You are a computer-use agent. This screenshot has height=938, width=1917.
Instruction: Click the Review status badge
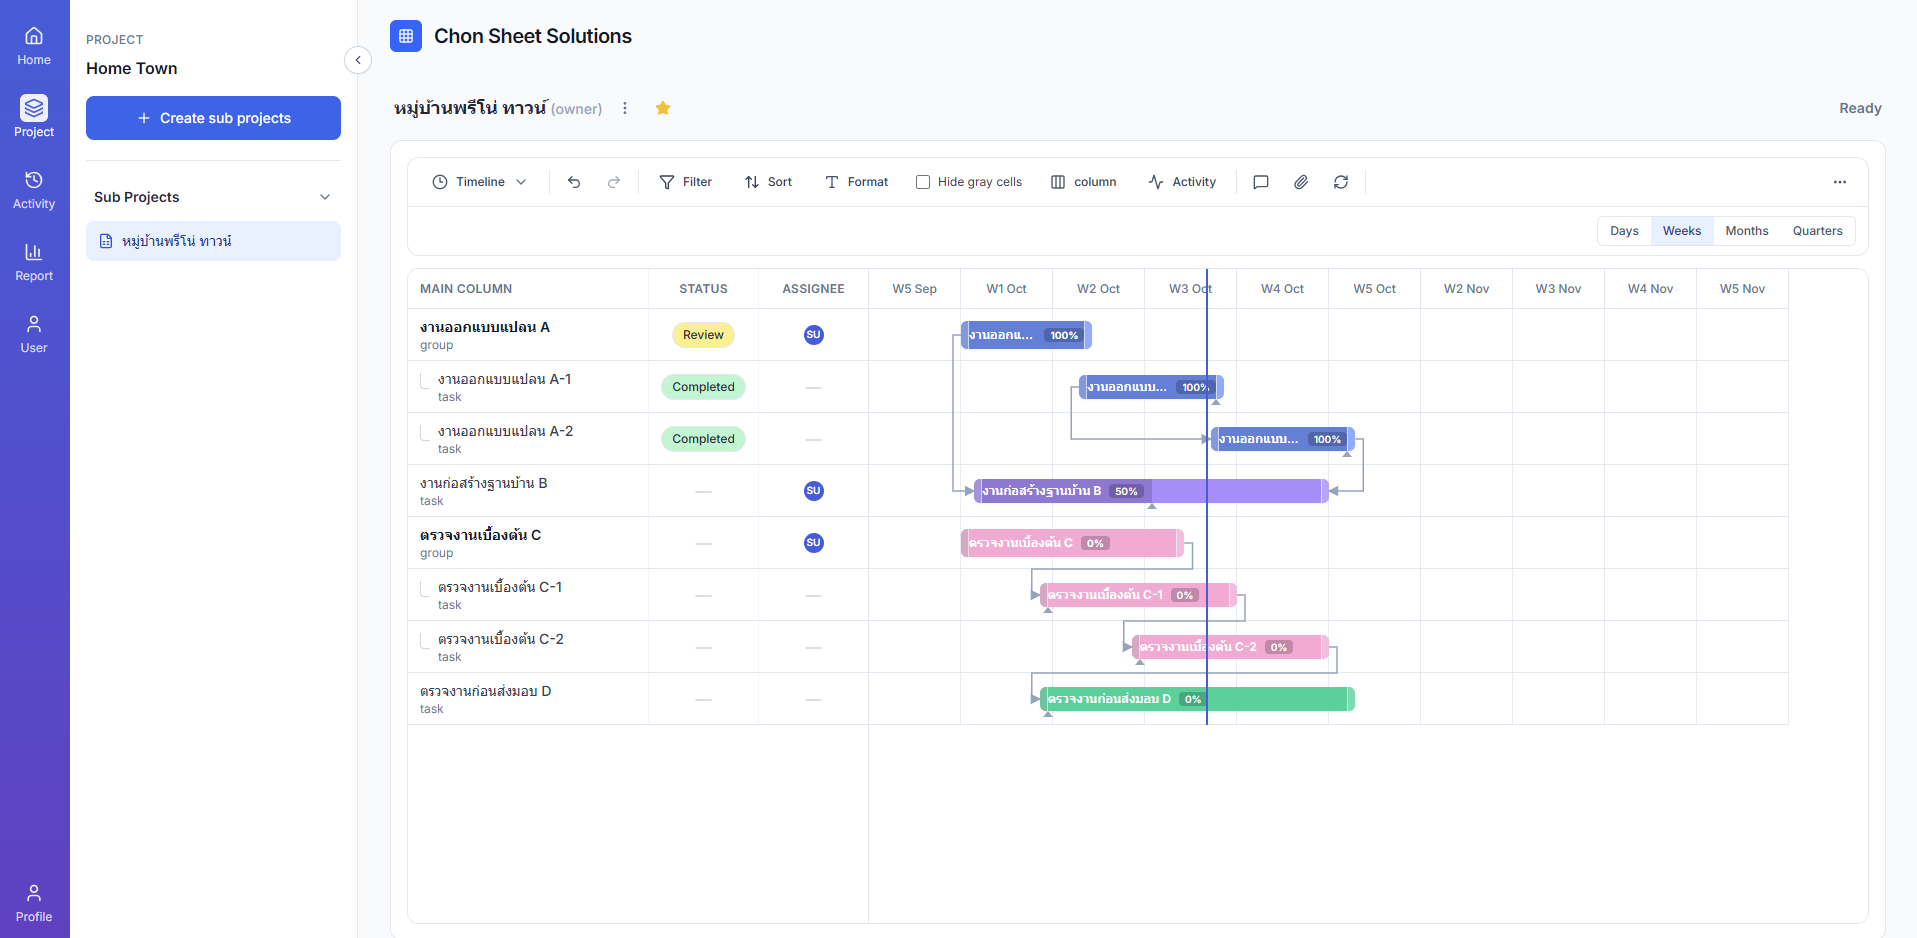click(703, 335)
